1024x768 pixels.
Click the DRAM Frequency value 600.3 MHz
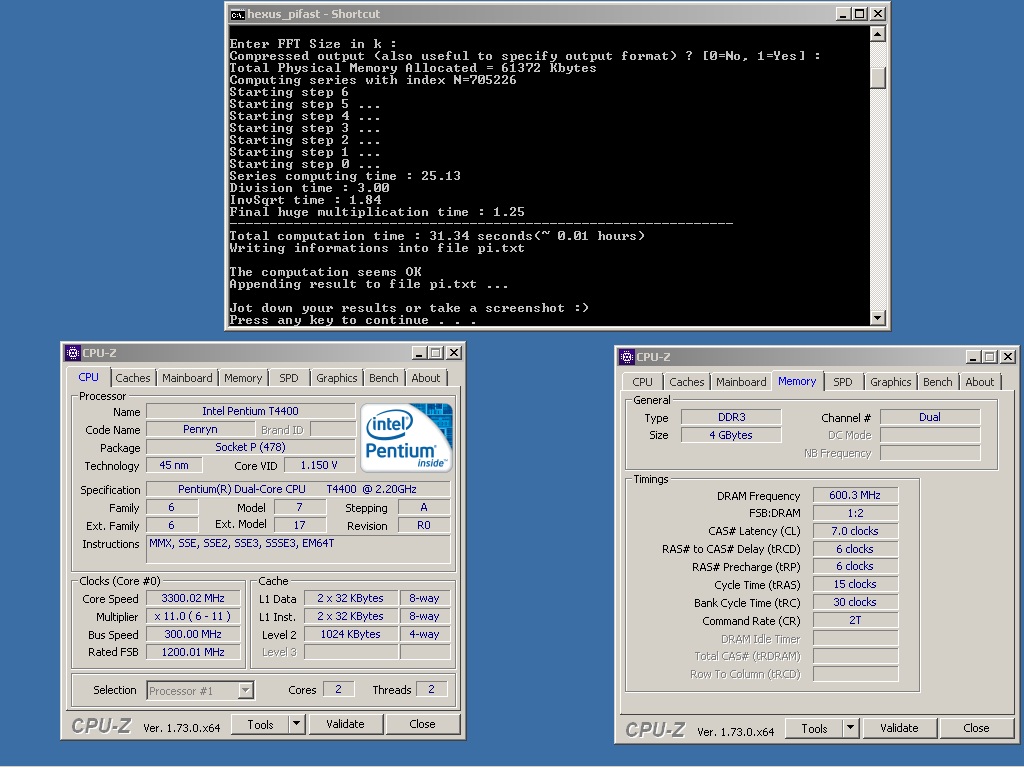point(855,495)
